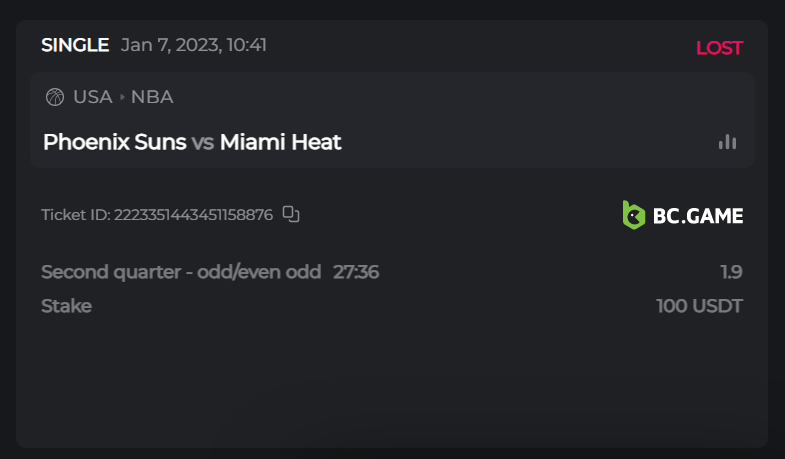Click the SINGLE bet type label

coord(75,45)
